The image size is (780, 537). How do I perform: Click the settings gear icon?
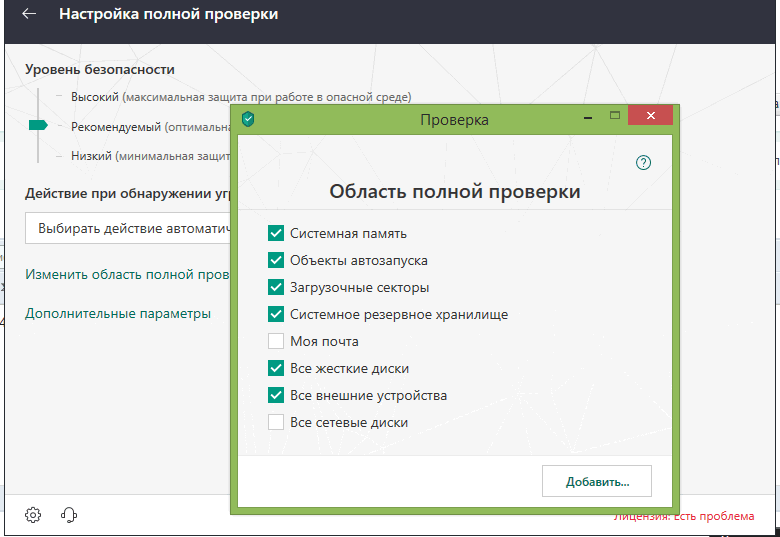pos(33,515)
